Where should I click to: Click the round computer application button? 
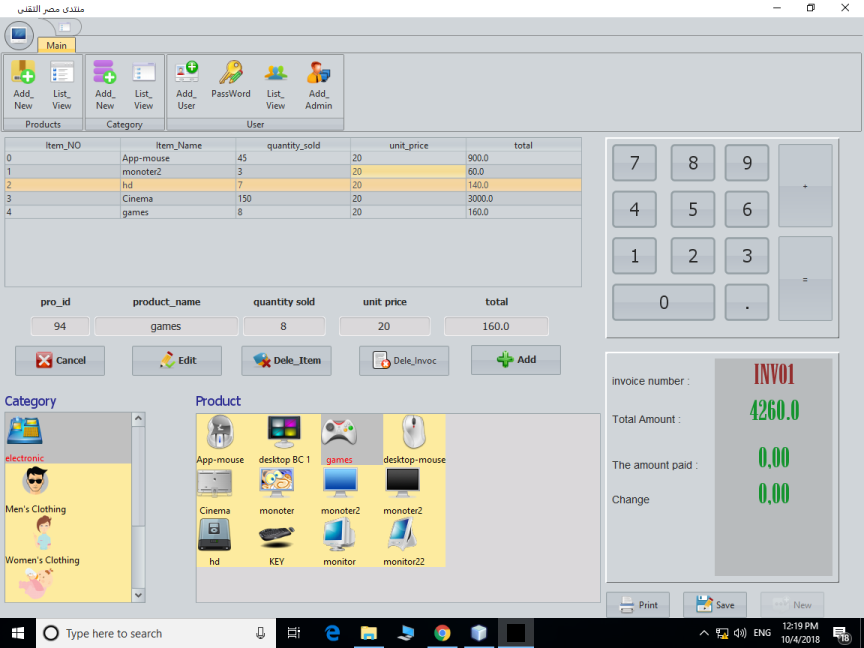click(19, 36)
